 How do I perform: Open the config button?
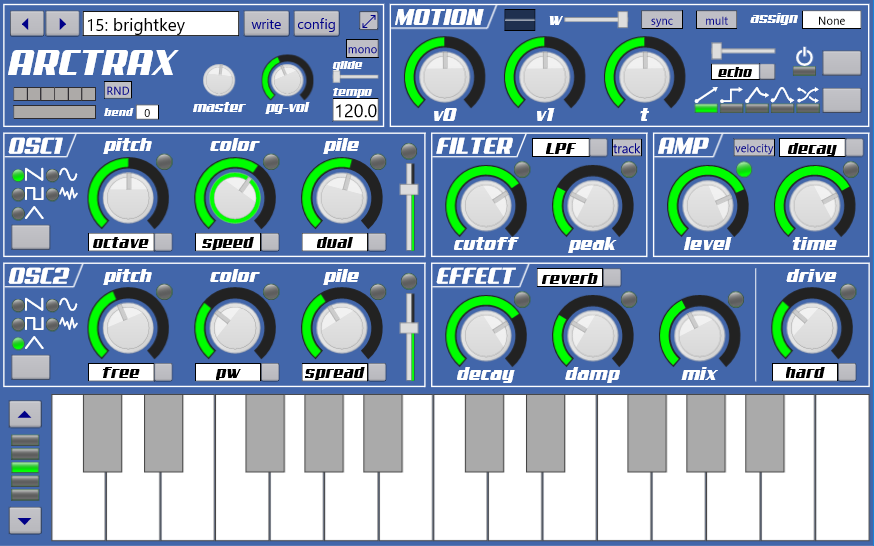tap(316, 24)
